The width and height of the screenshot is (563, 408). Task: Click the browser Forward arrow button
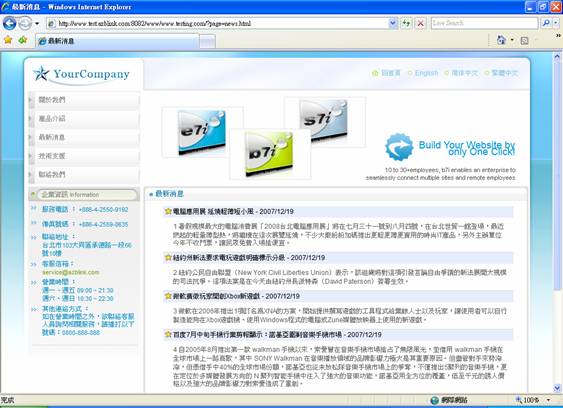[25, 24]
